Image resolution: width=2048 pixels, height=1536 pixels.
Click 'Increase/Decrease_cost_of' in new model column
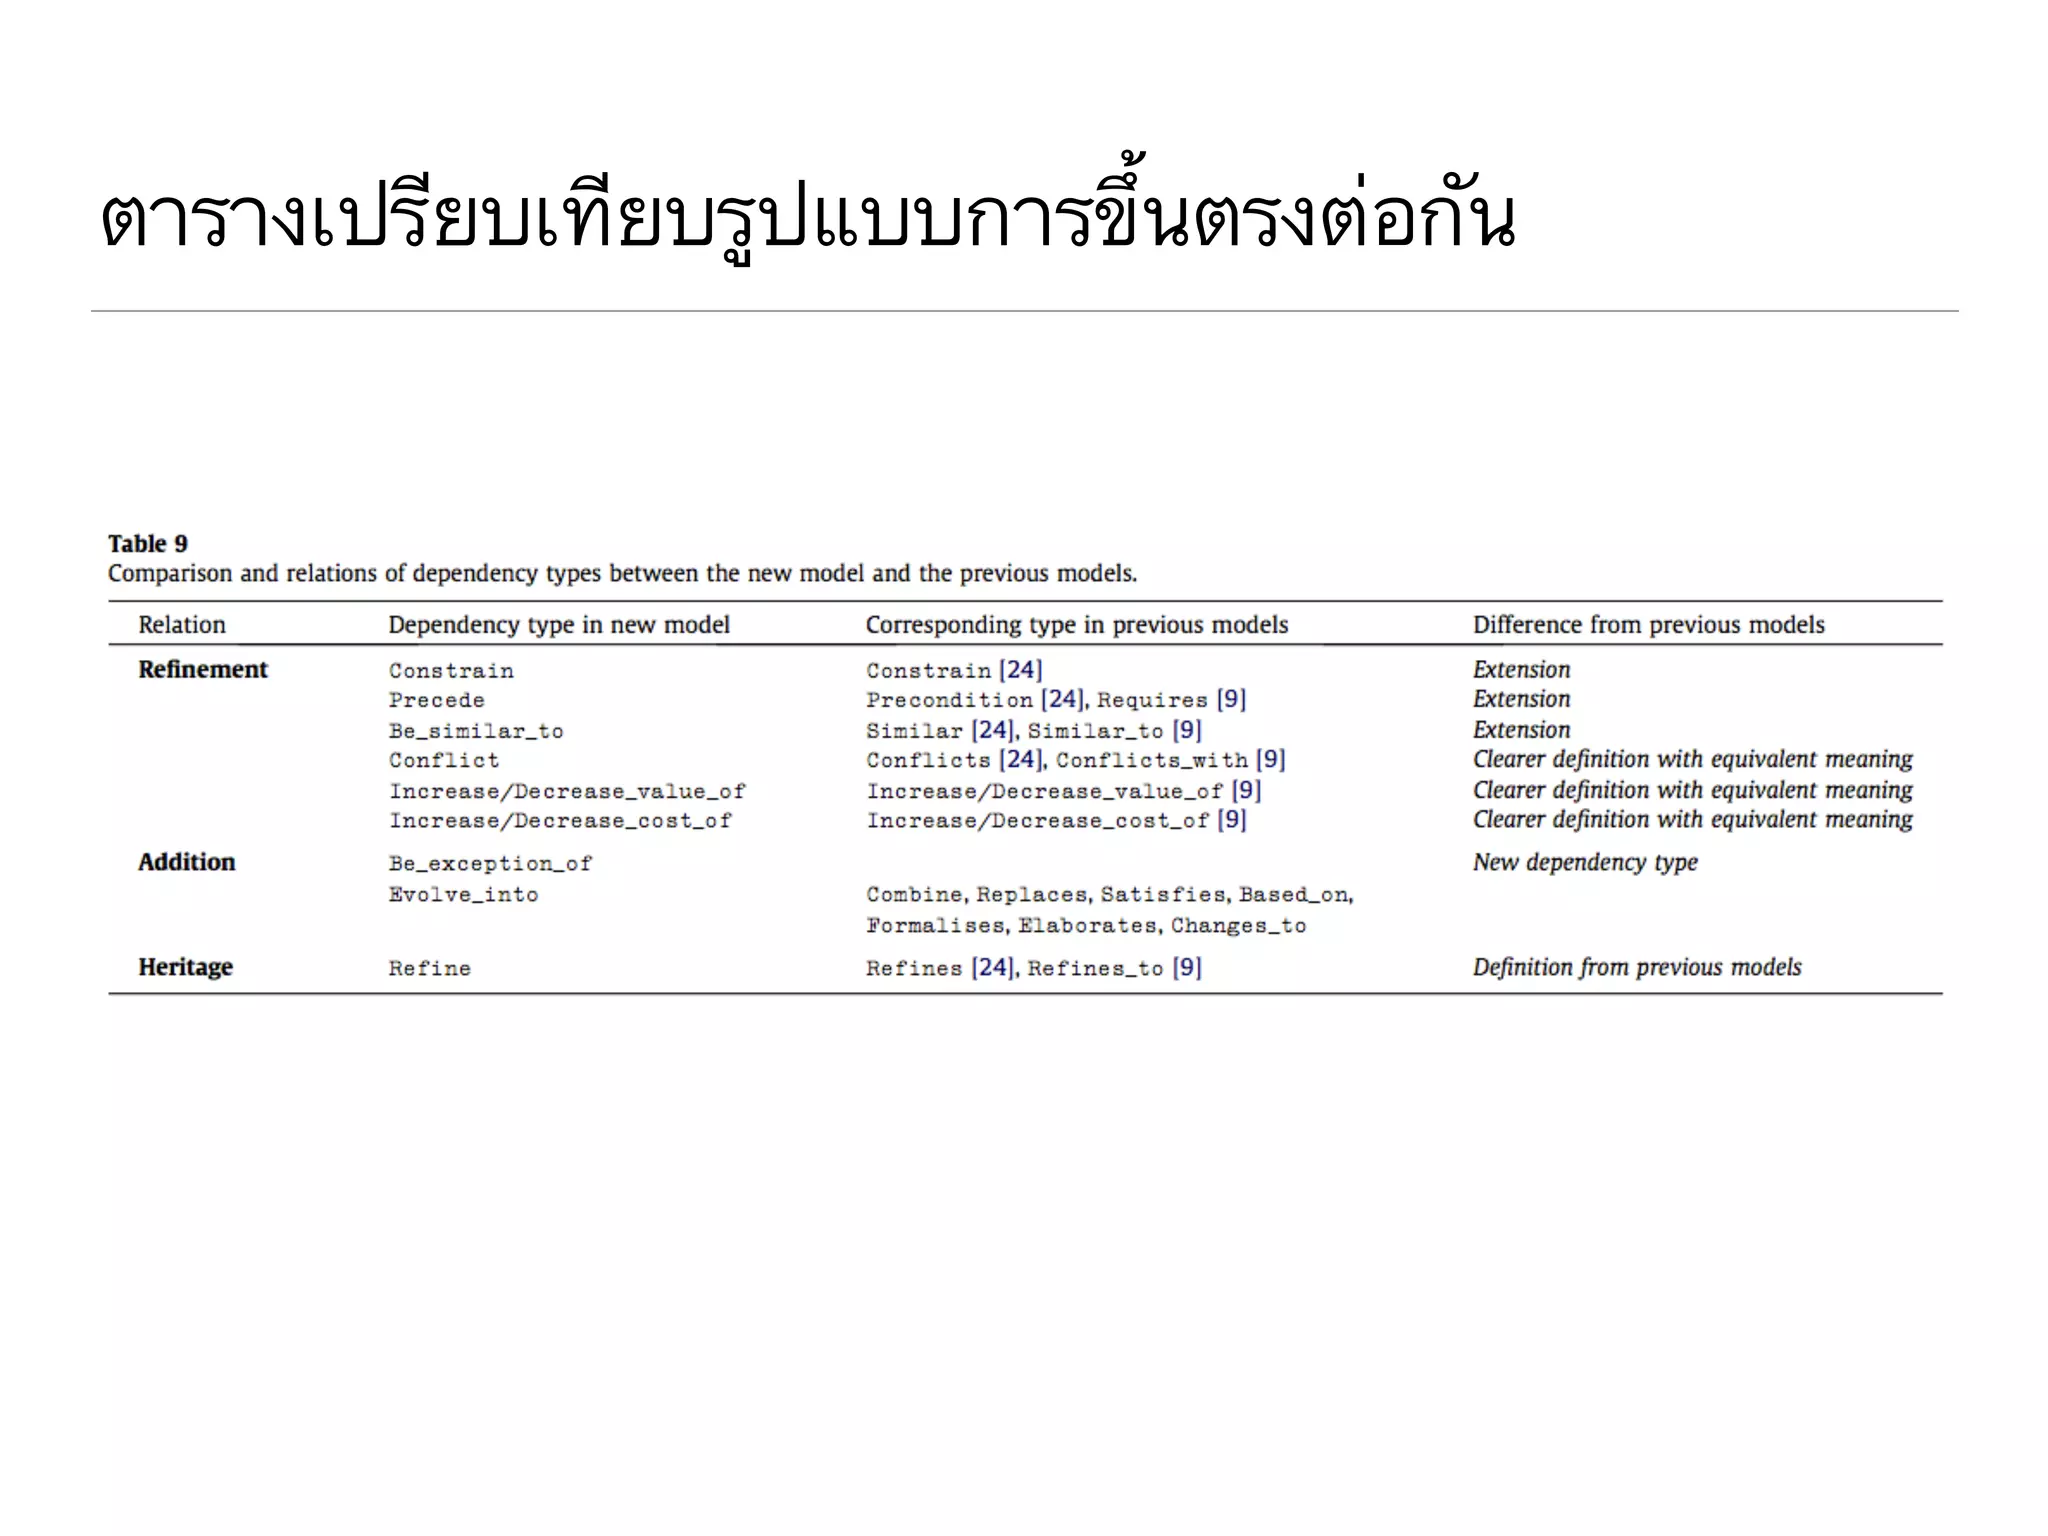click(x=560, y=820)
